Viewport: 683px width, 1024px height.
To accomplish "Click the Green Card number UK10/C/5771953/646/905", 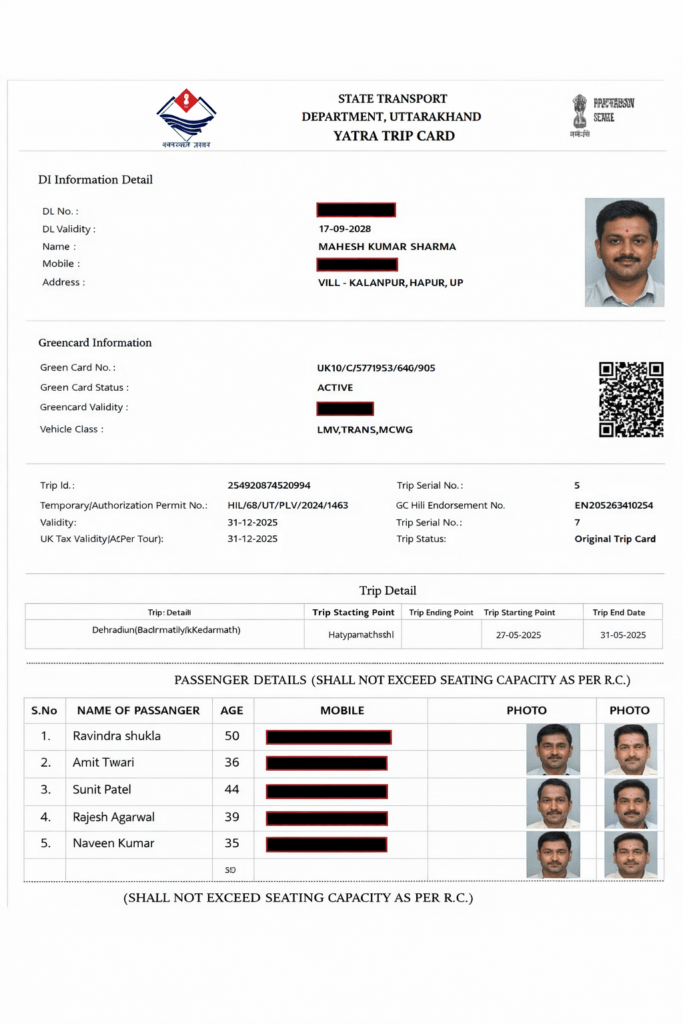I will 376,368.
